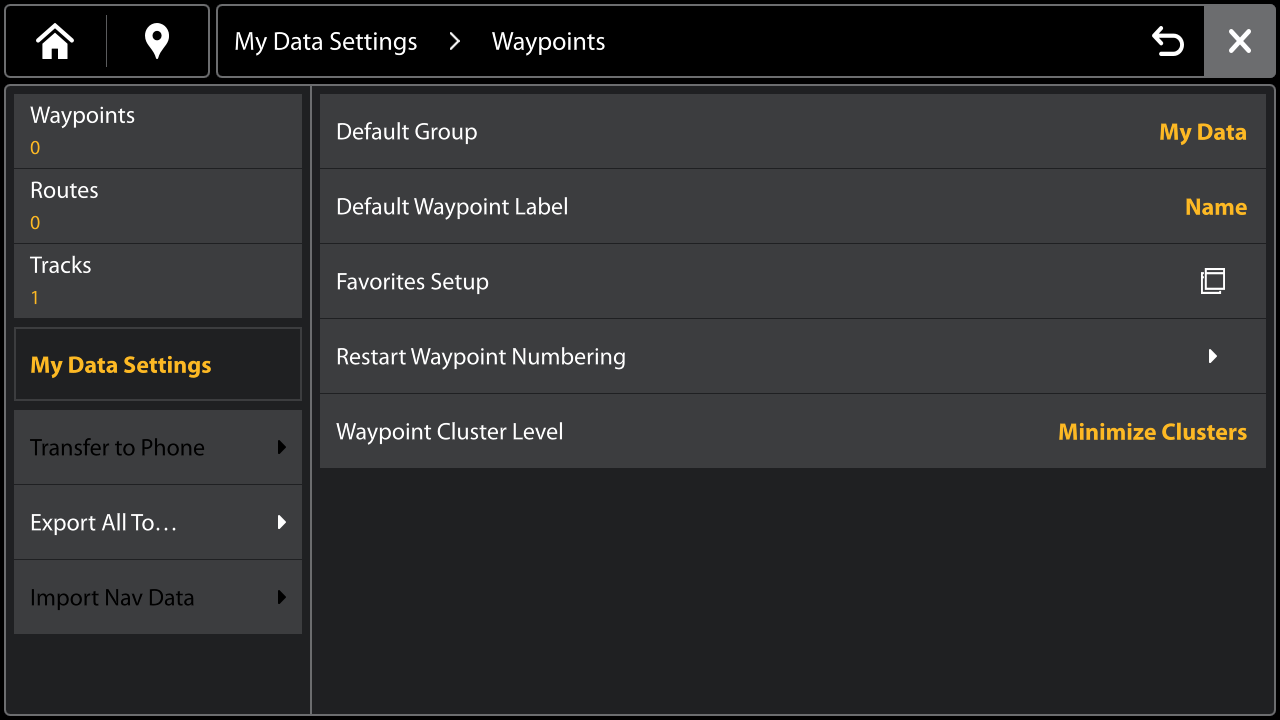Close the settings screen with the X

1239,41
